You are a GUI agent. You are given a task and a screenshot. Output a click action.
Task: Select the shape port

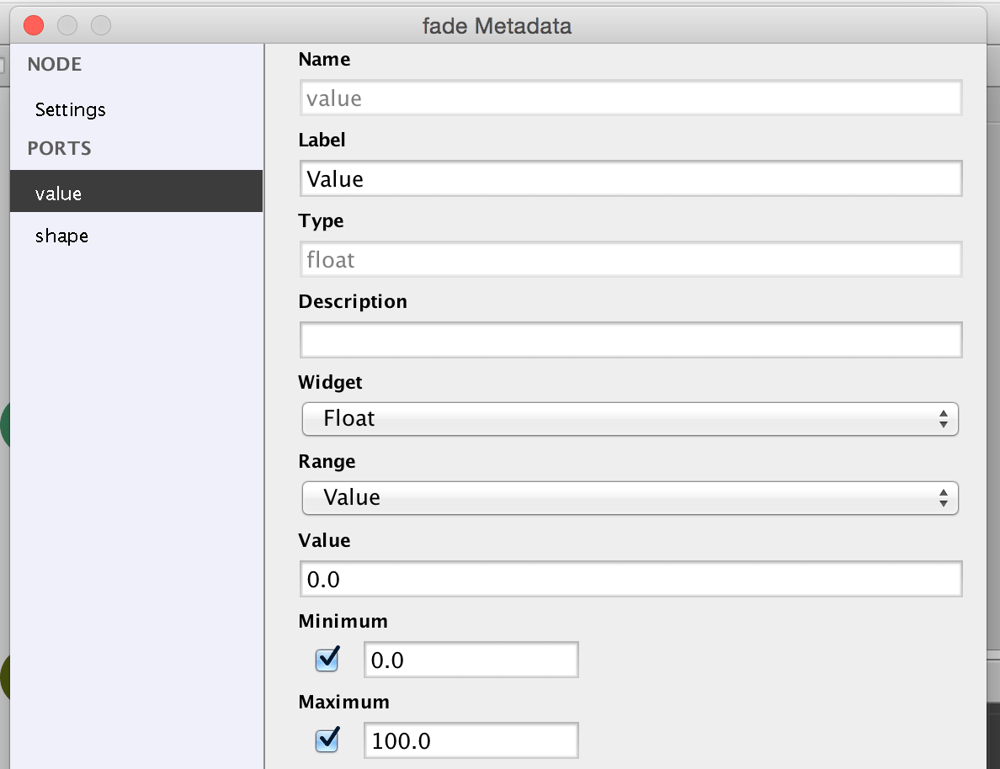[136, 236]
